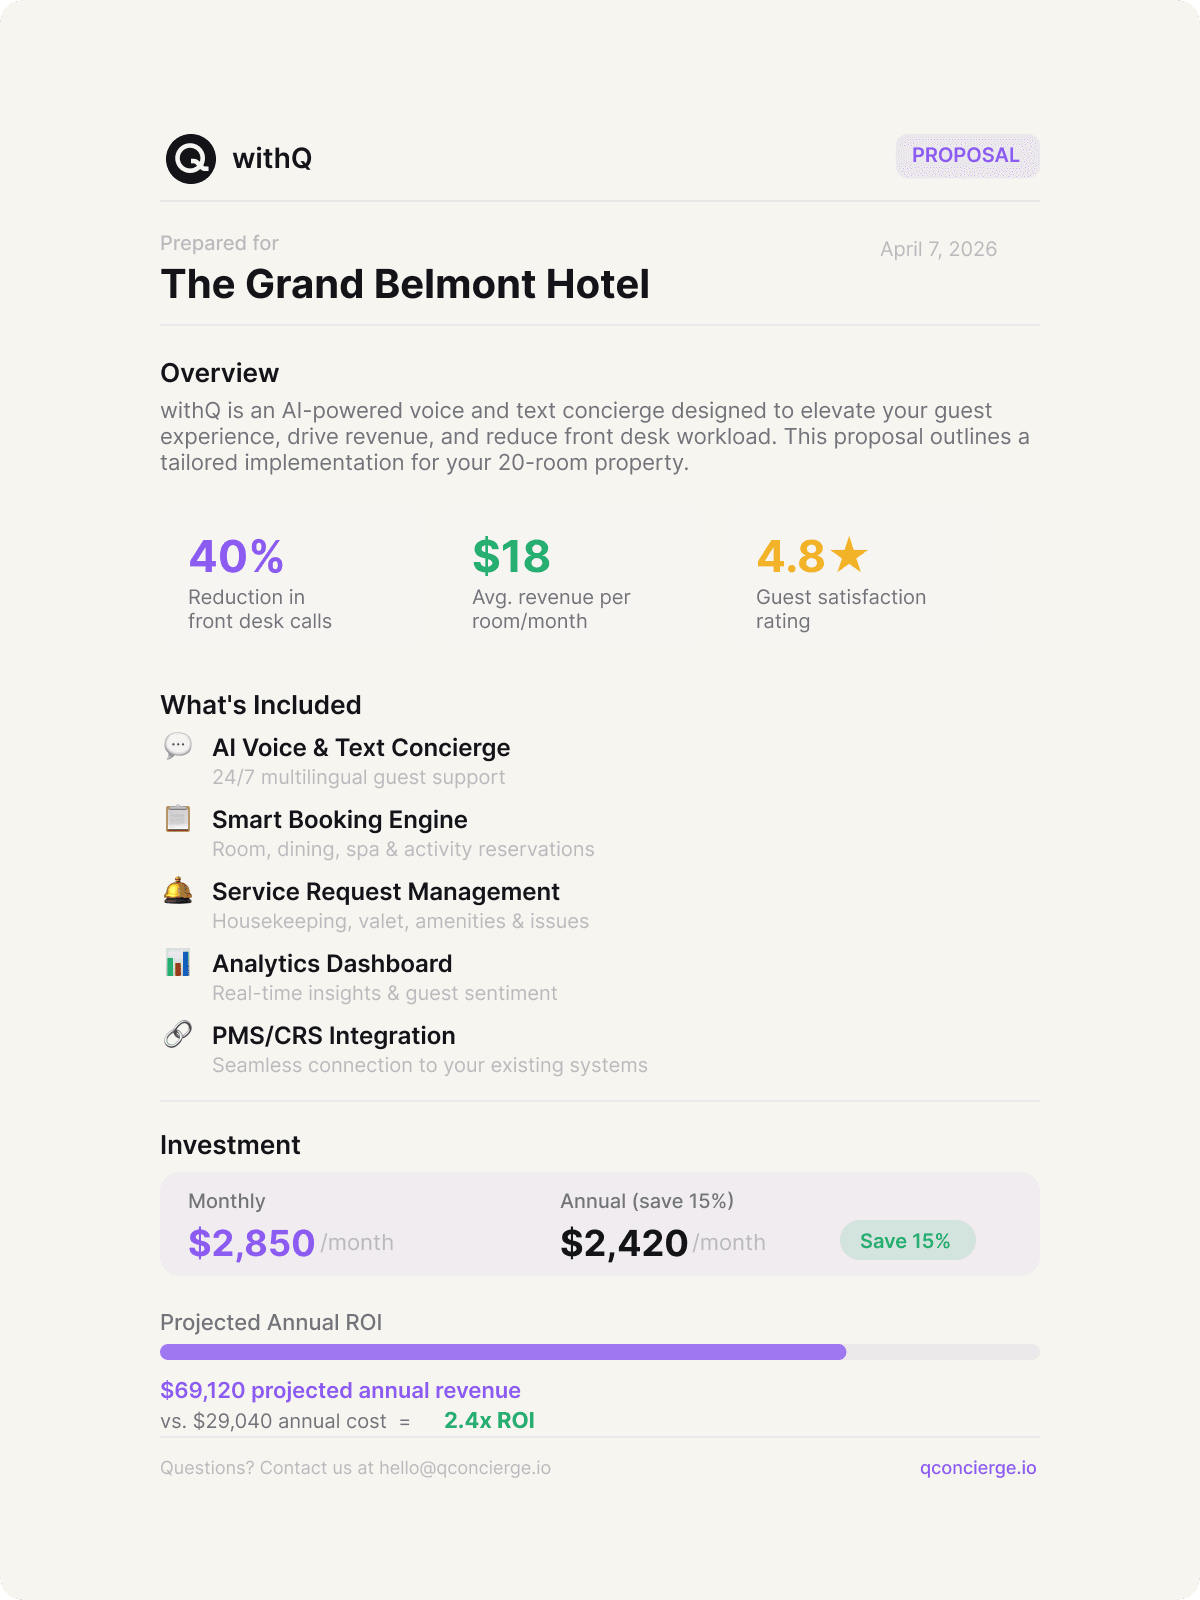Click the speech bubble concierge icon
This screenshot has width=1200, height=1600.
[x=178, y=746]
